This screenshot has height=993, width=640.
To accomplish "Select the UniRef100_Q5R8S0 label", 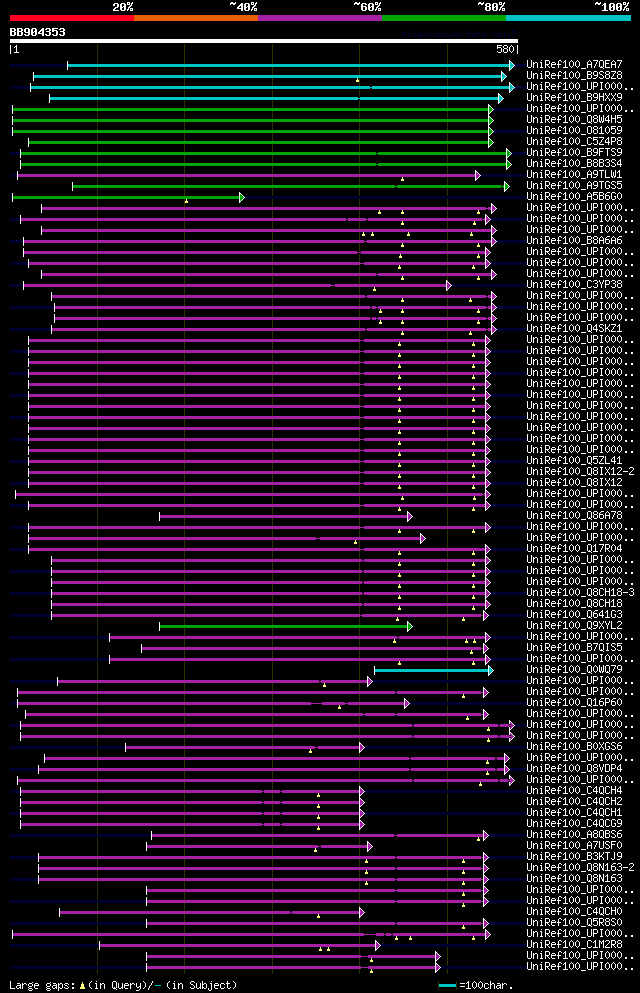I will point(574,923).
